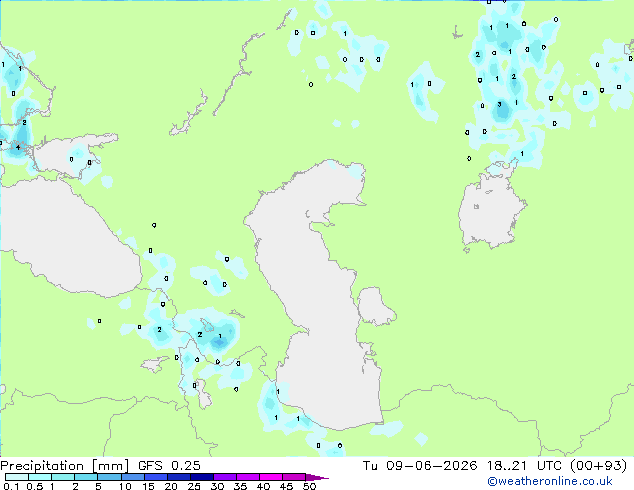
Task: Click the "3" precipitation value in the northeast cluster
Action: (x=499, y=104)
